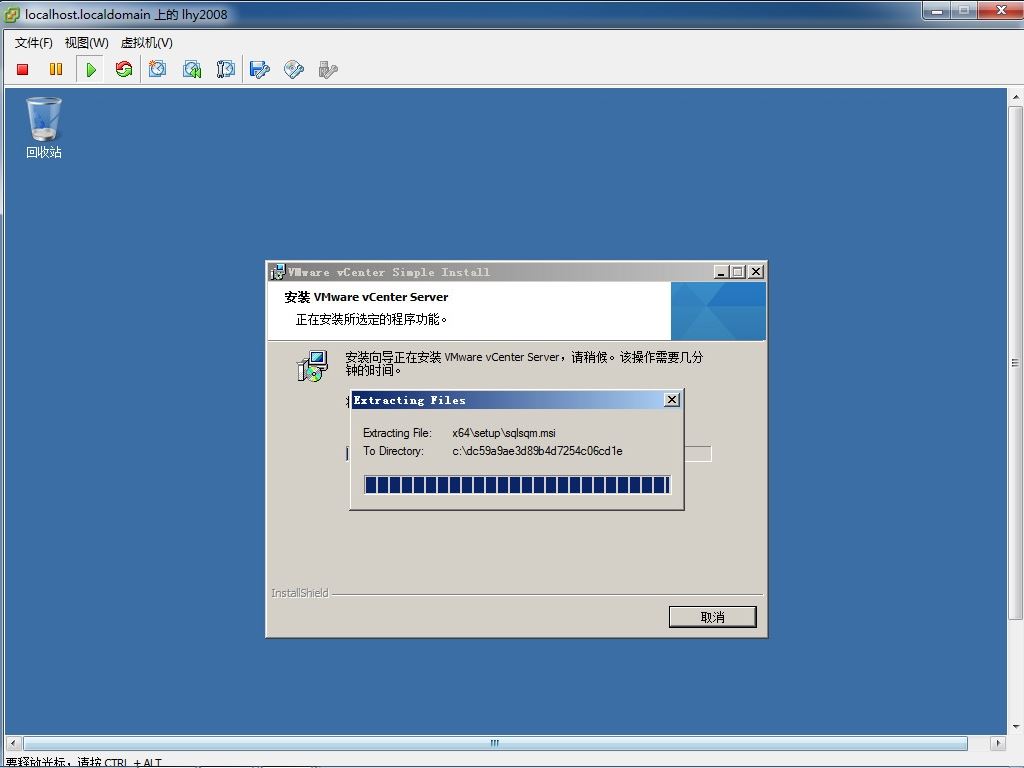Take a snapshot using the clock snapshot icon

(x=157, y=69)
